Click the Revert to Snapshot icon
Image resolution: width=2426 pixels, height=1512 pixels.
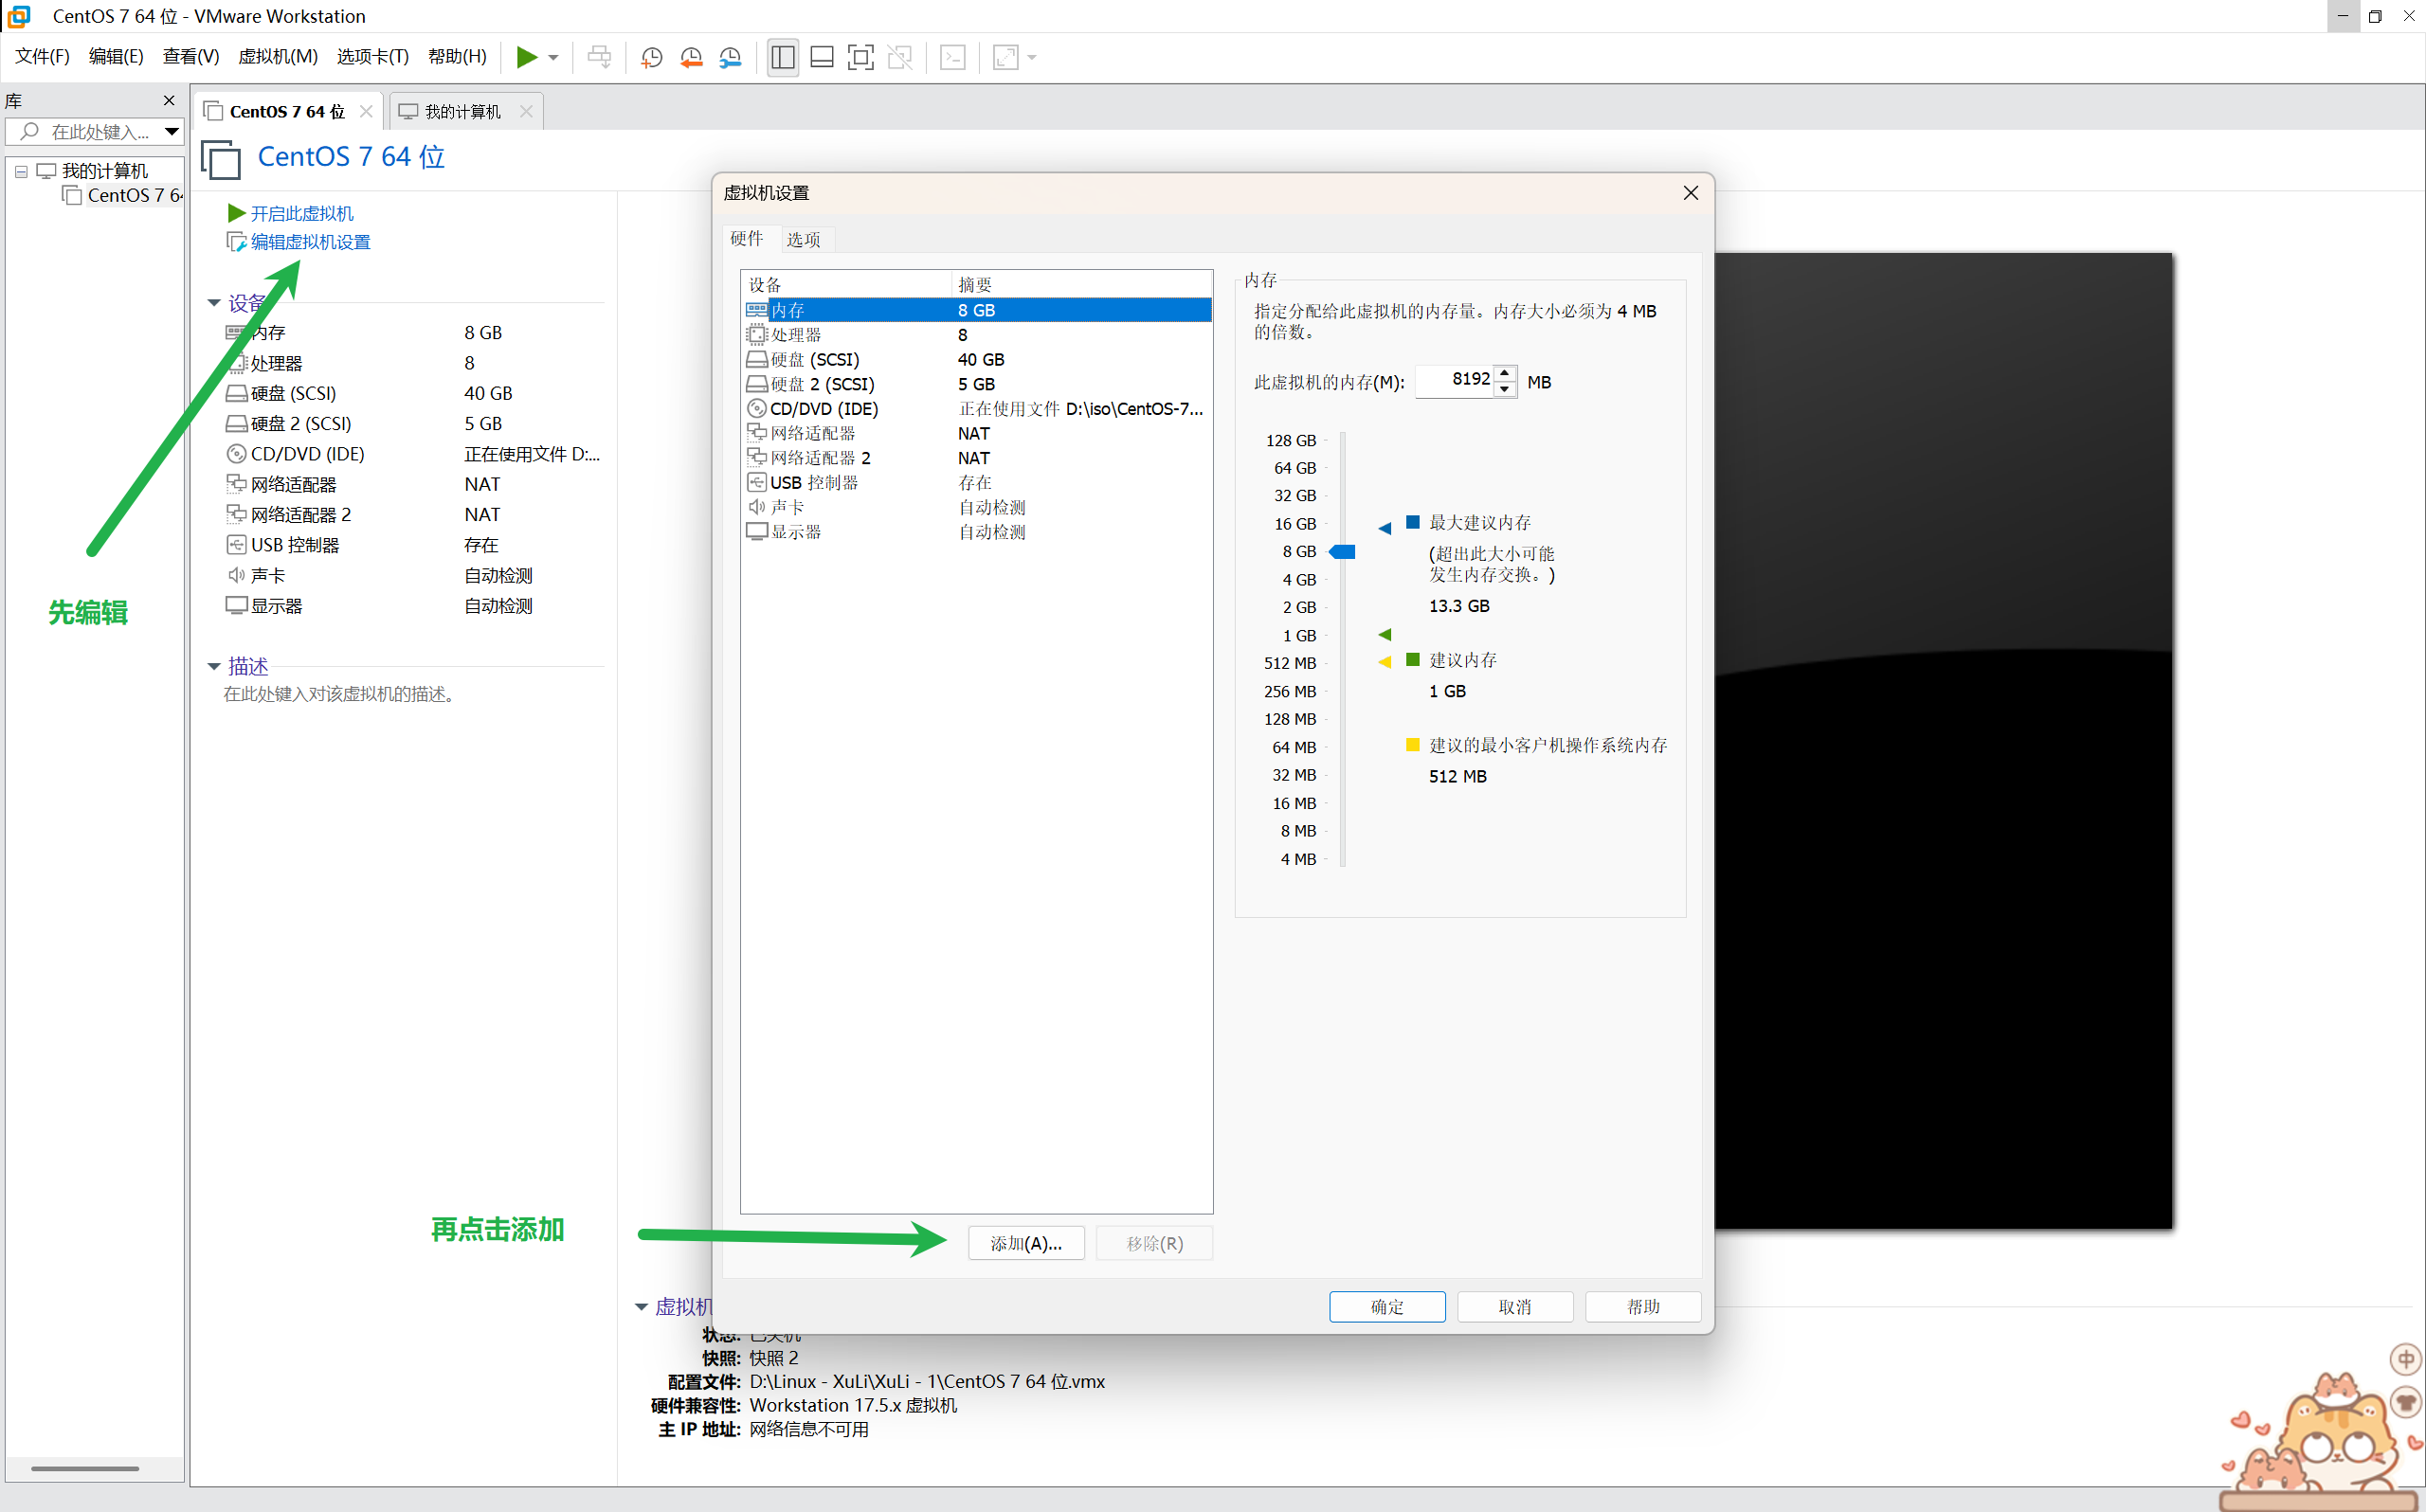[691, 57]
